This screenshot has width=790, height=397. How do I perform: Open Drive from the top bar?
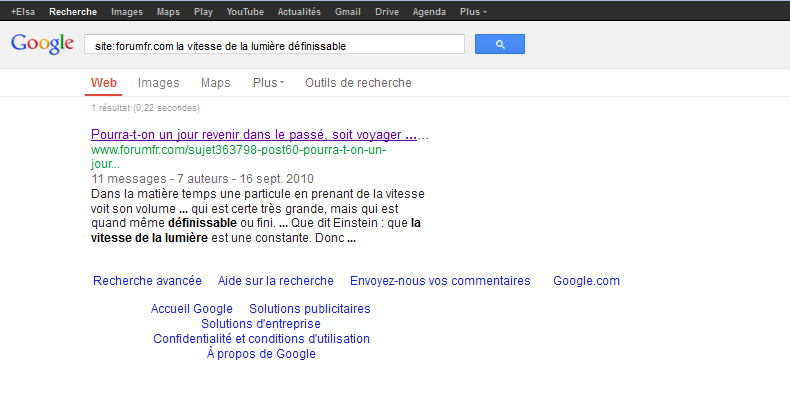[387, 12]
